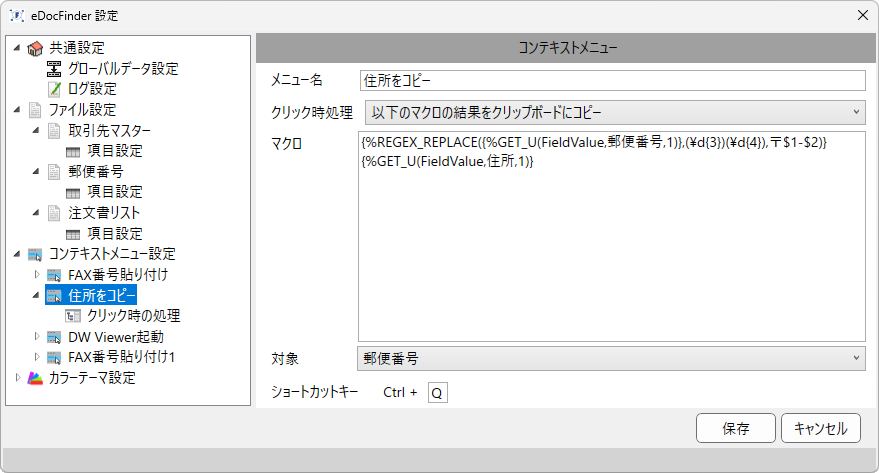The image size is (879, 473).
Task: Click the 保存 button
Action: pos(735,428)
